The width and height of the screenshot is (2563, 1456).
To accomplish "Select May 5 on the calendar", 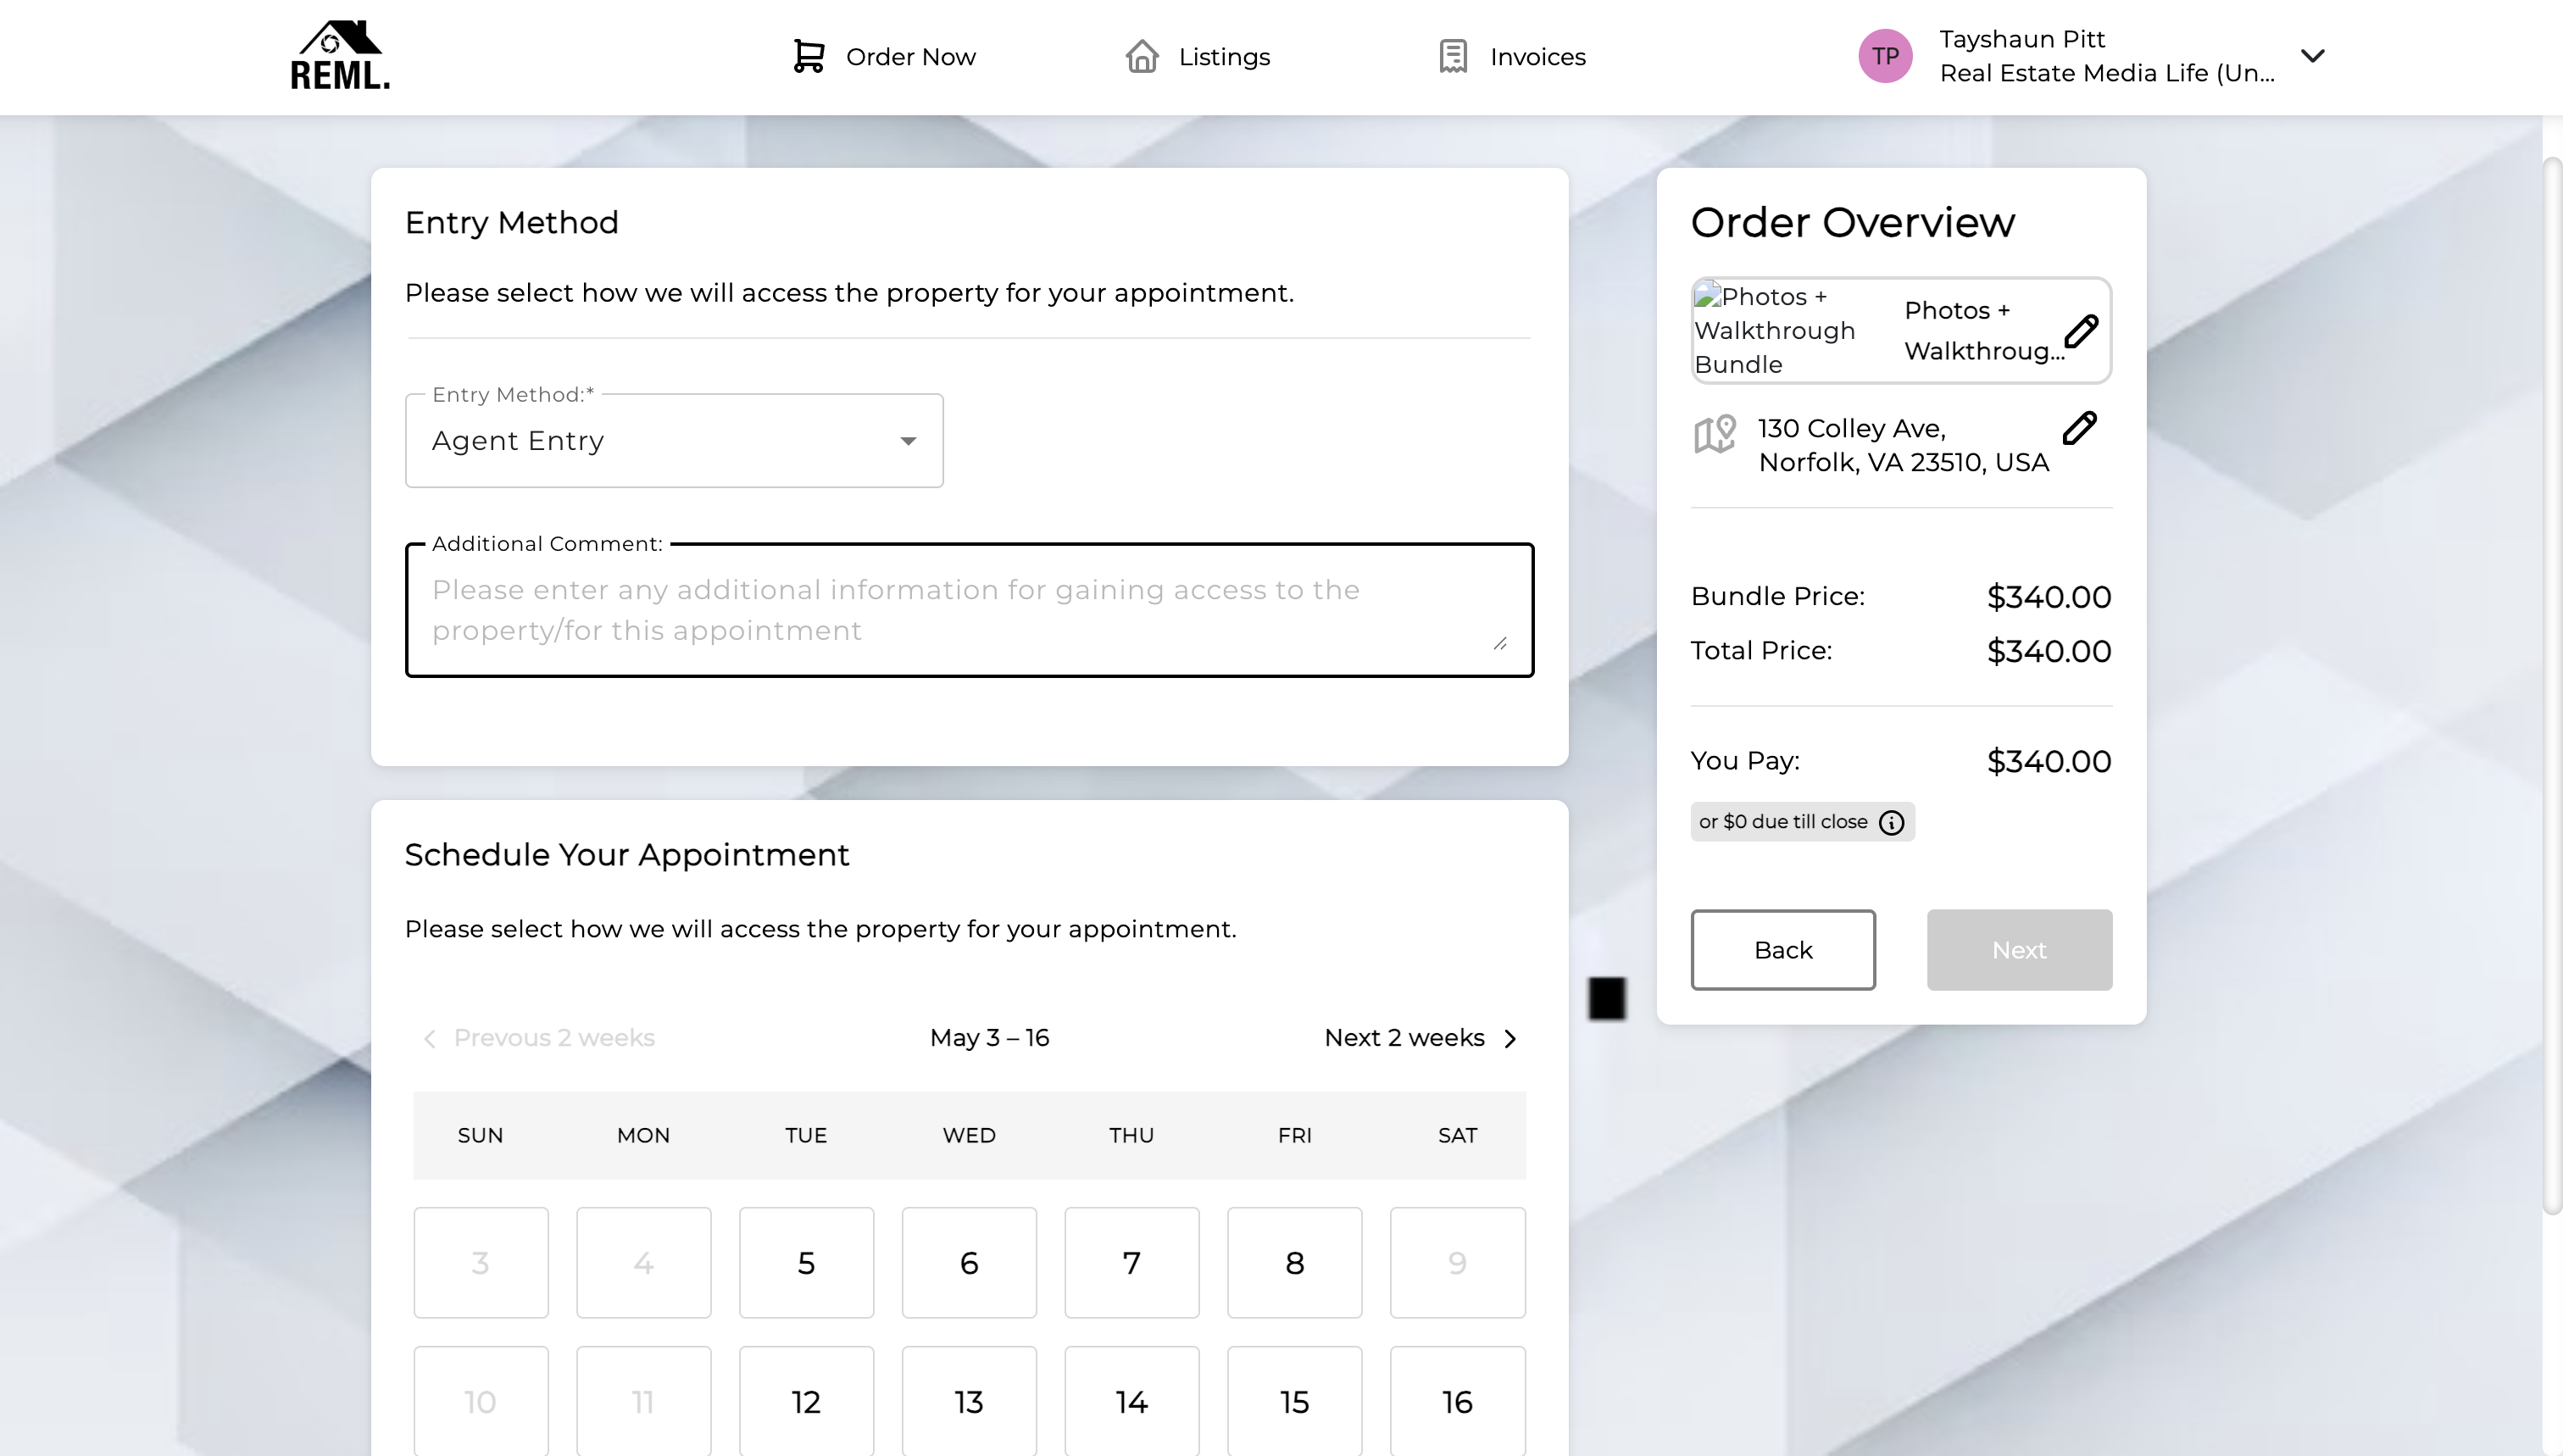I will [x=806, y=1263].
